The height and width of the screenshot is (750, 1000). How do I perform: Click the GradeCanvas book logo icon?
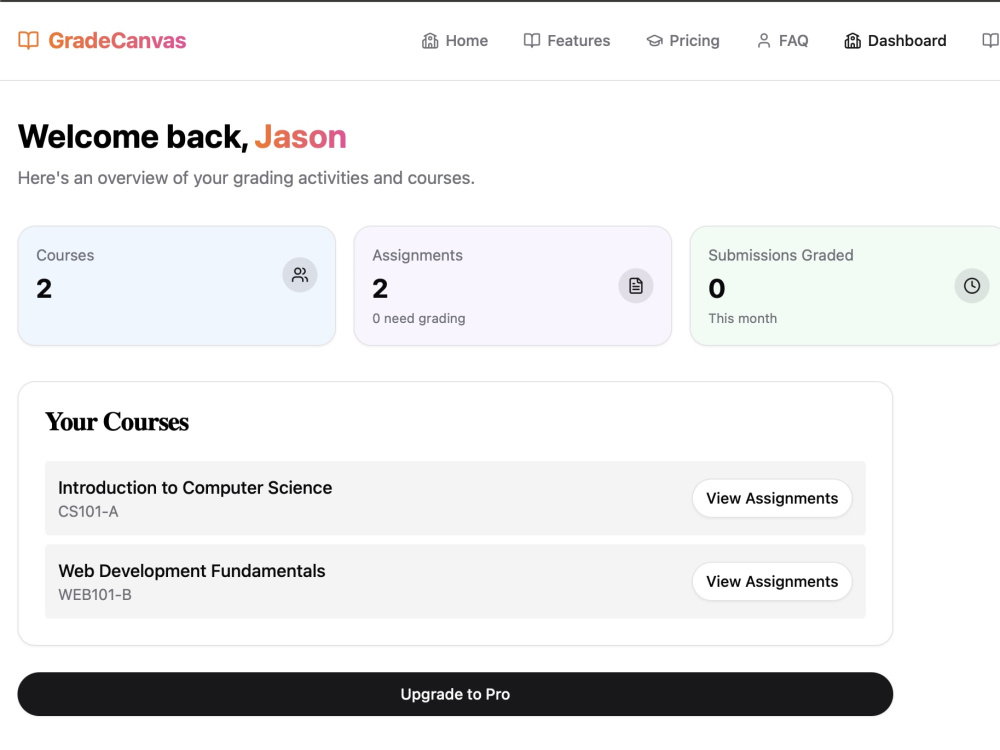point(28,40)
